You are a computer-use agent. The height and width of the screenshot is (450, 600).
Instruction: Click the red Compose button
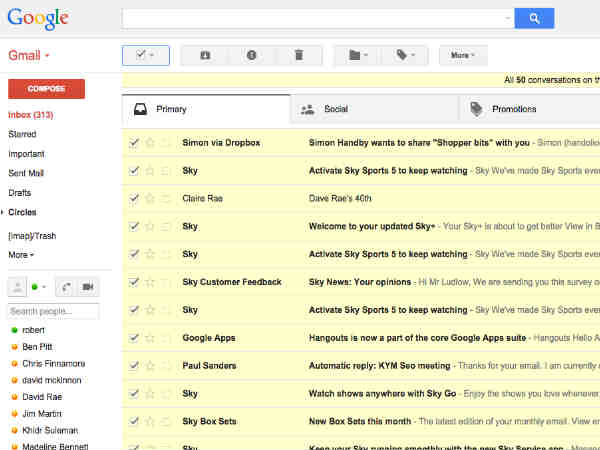coord(46,89)
